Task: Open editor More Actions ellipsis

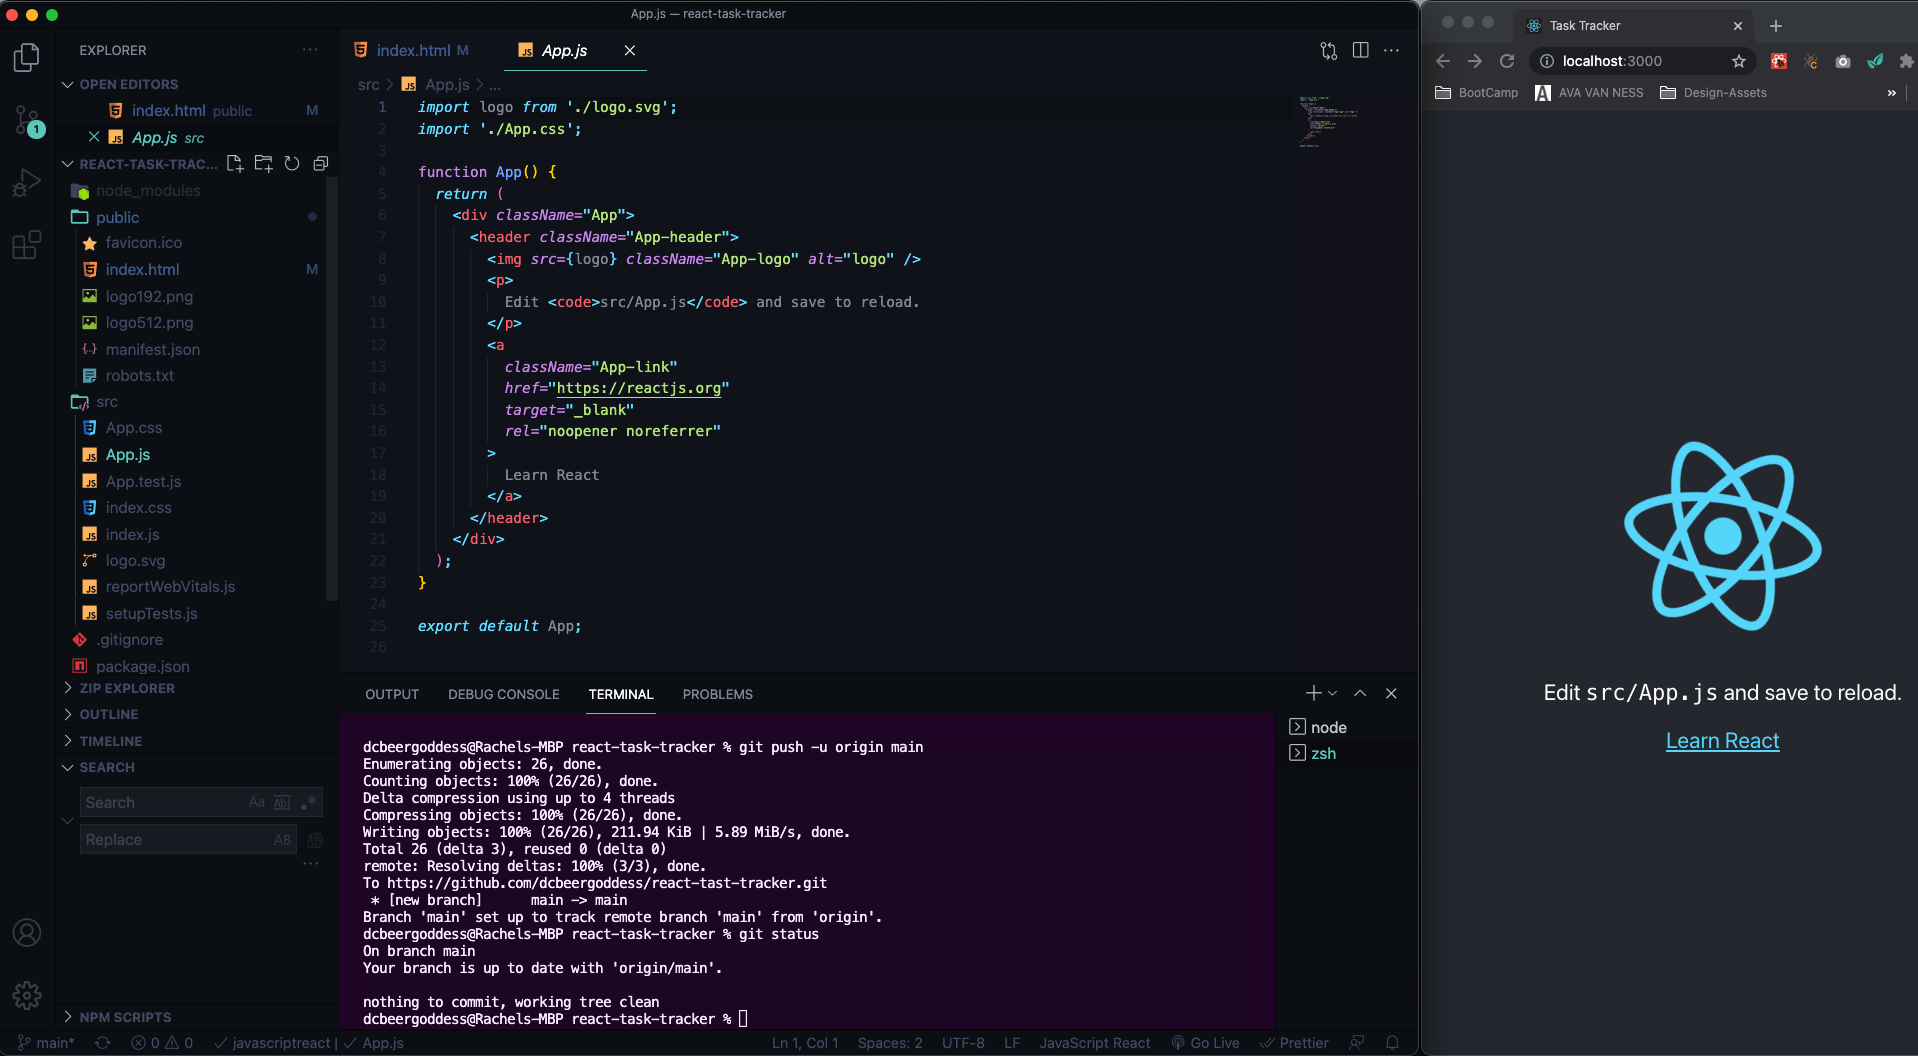Action: point(1392,50)
